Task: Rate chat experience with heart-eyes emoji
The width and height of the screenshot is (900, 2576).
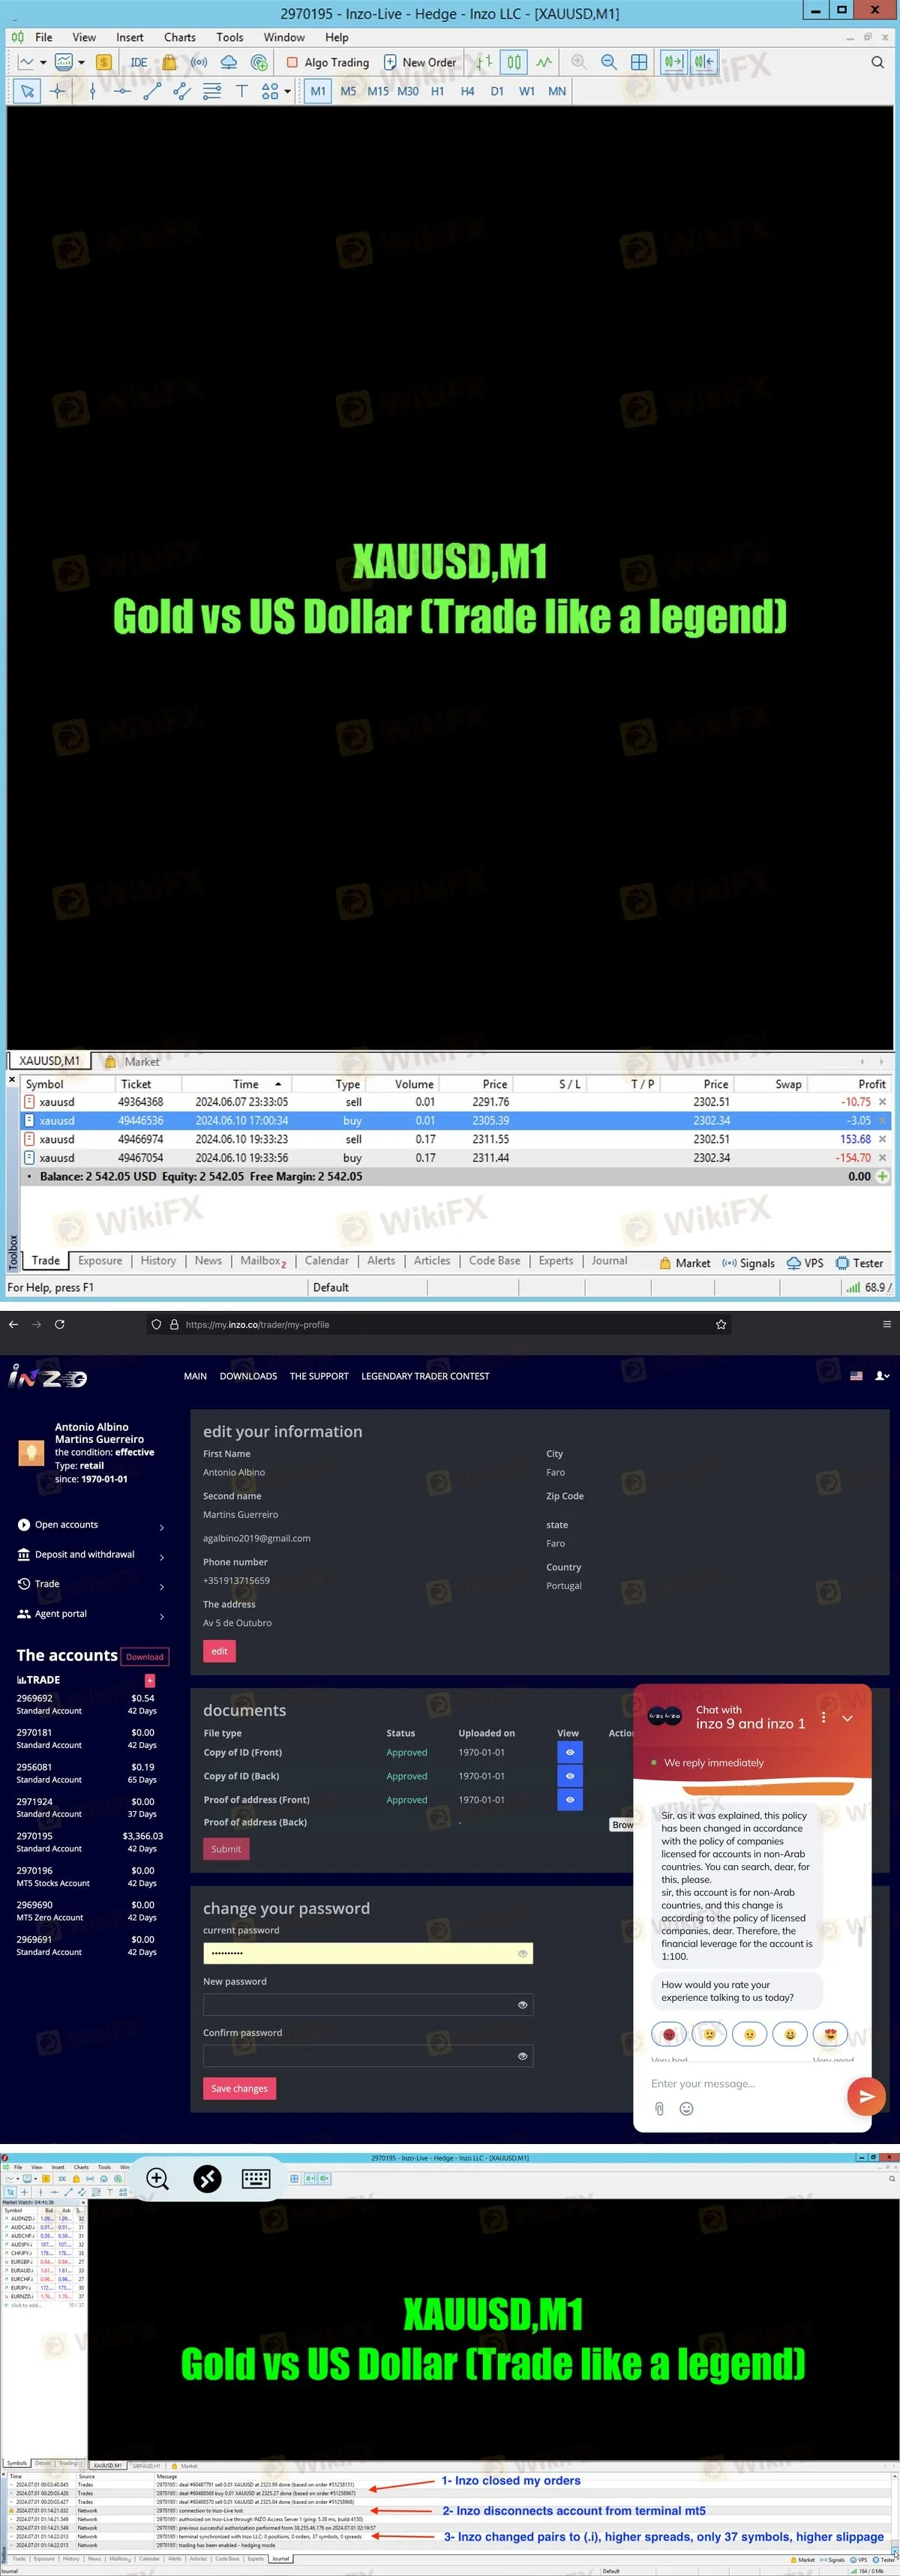Action: coord(830,2034)
